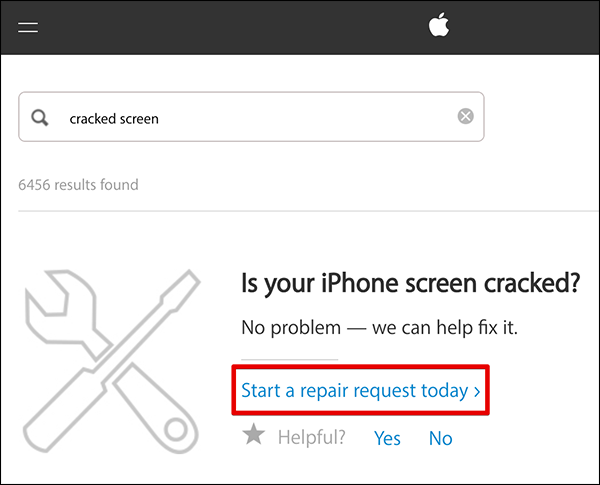The width and height of the screenshot is (600, 485).
Task: Click the magnifying glass search icon
Action: coord(40,117)
